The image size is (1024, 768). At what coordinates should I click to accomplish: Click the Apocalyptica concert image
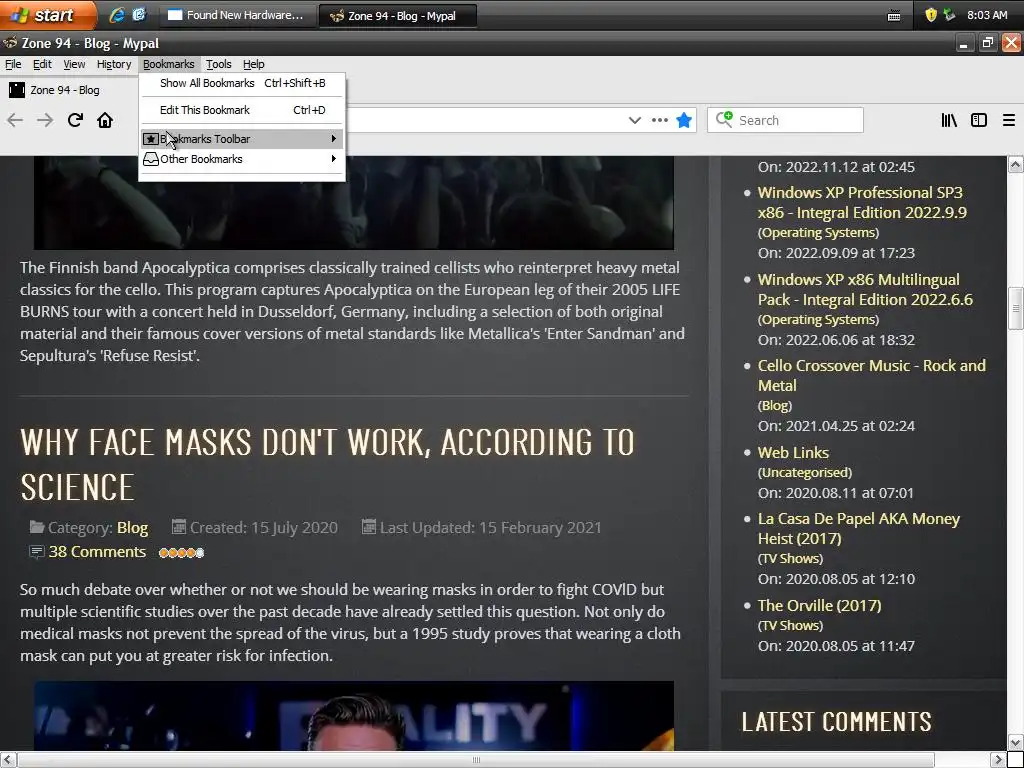pyautogui.click(x=354, y=203)
